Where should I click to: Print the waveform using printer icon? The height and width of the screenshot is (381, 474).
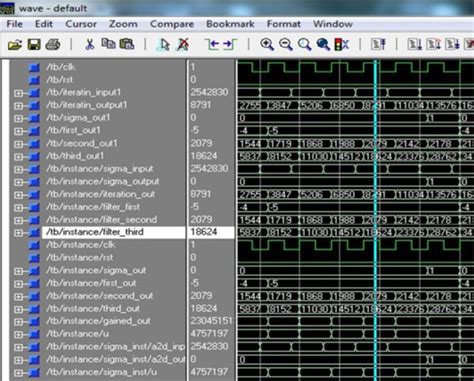coord(53,44)
